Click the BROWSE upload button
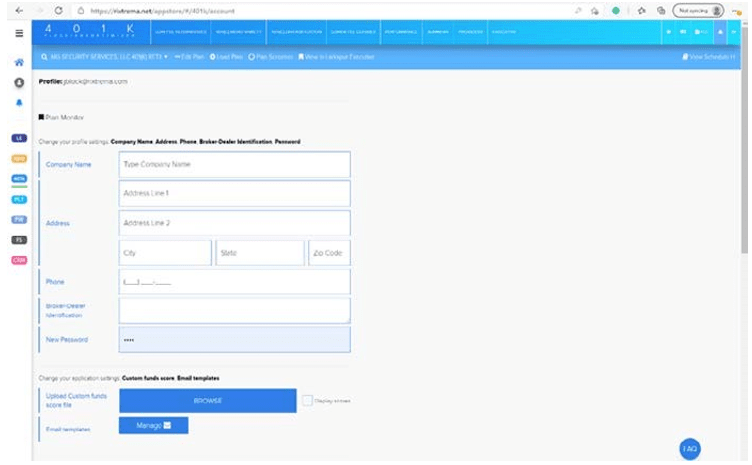752x465 pixels. tap(208, 401)
